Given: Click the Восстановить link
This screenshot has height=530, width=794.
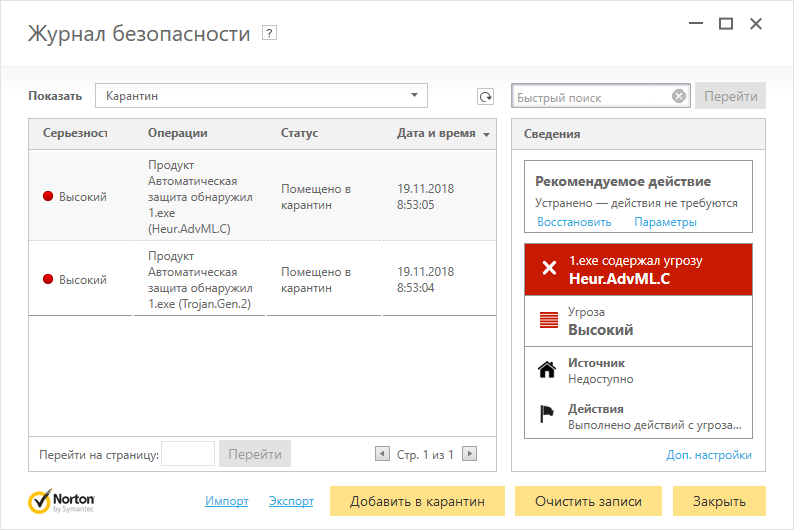Looking at the screenshot, I should click(574, 222).
